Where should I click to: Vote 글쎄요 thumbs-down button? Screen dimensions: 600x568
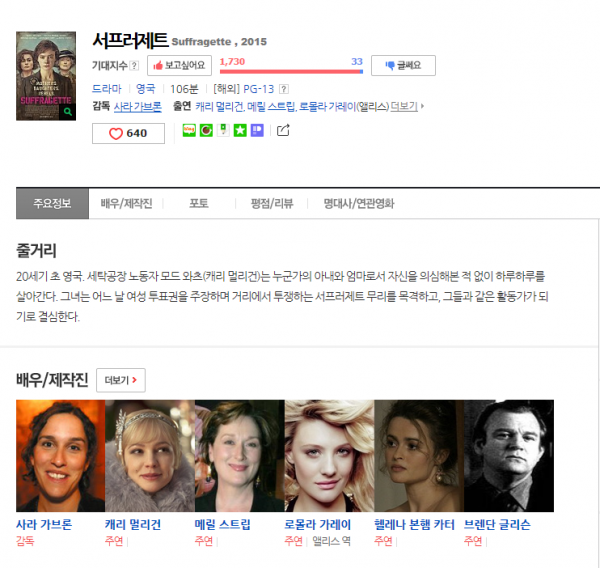coord(403,66)
